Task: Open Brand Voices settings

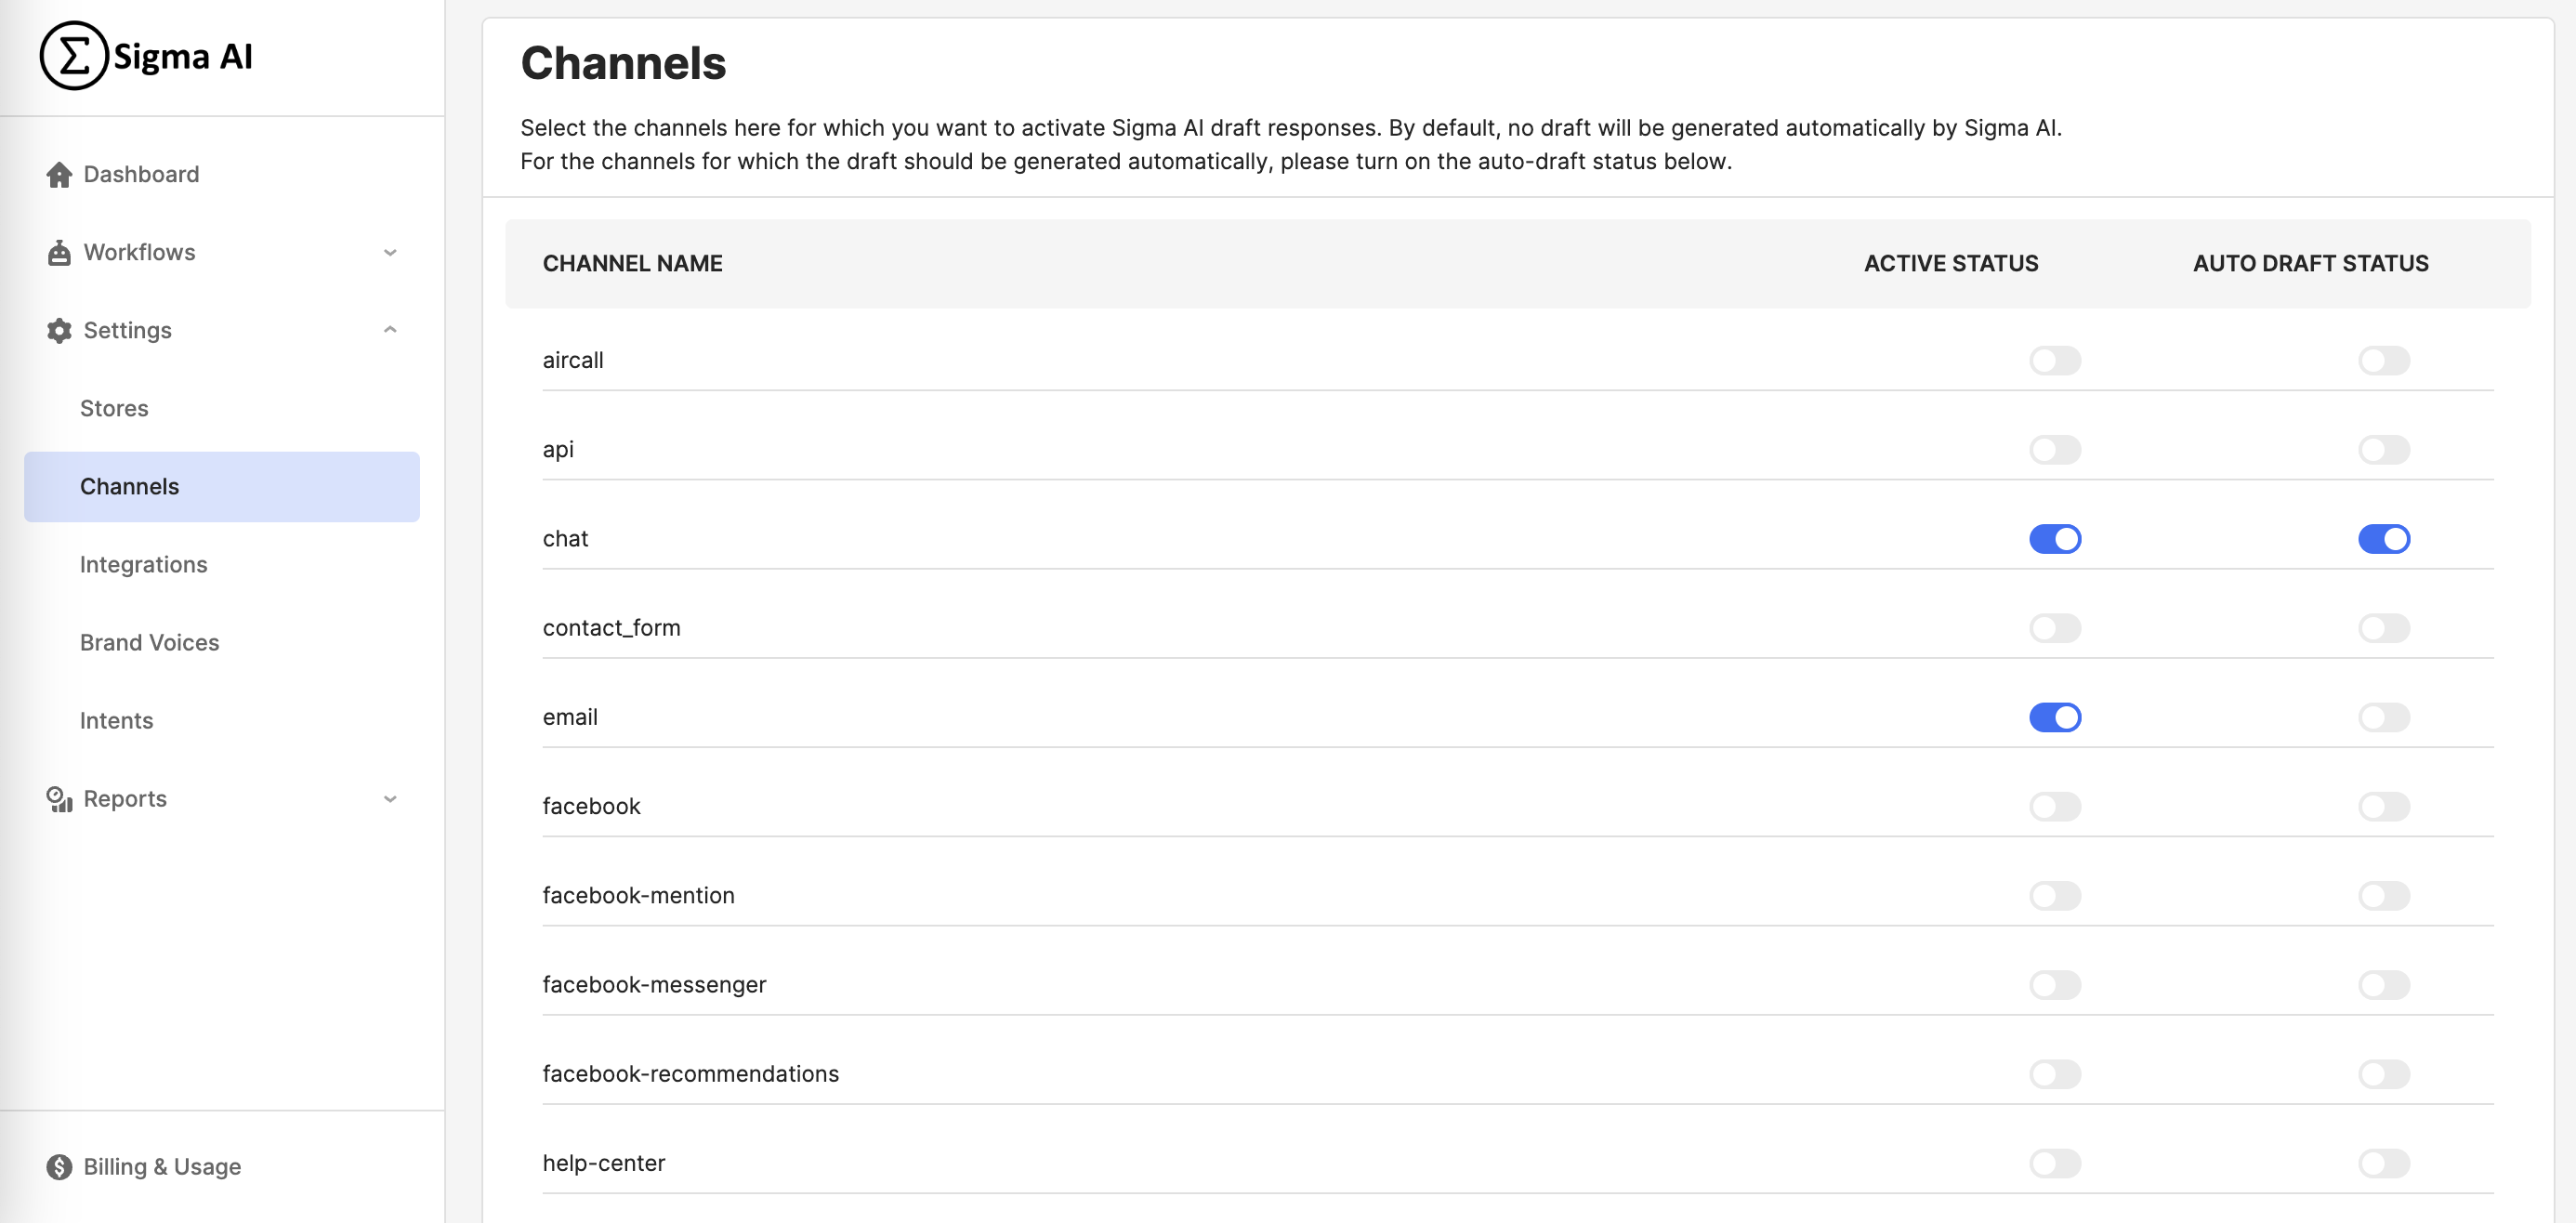Action: click(x=149, y=643)
